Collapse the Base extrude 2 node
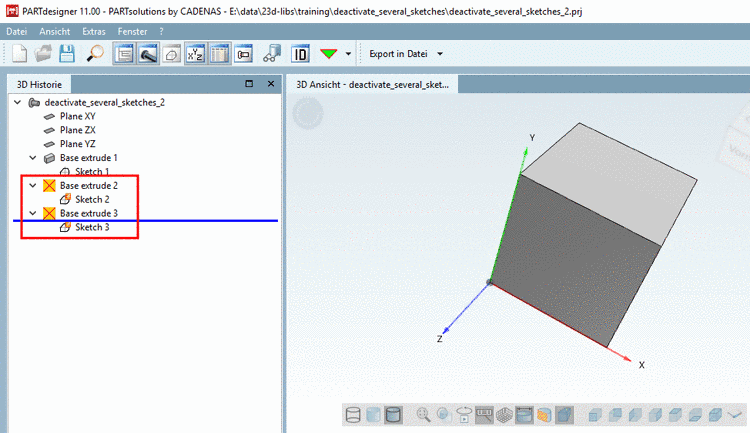750x433 pixels. [x=33, y=186]
